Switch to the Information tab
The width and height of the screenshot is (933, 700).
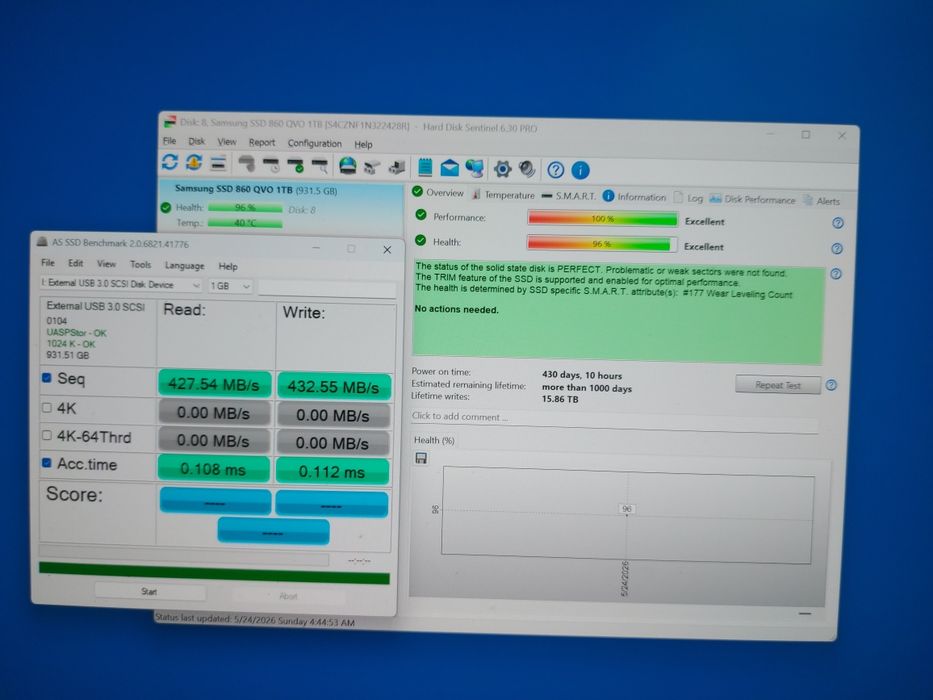[x=634, y=196]
